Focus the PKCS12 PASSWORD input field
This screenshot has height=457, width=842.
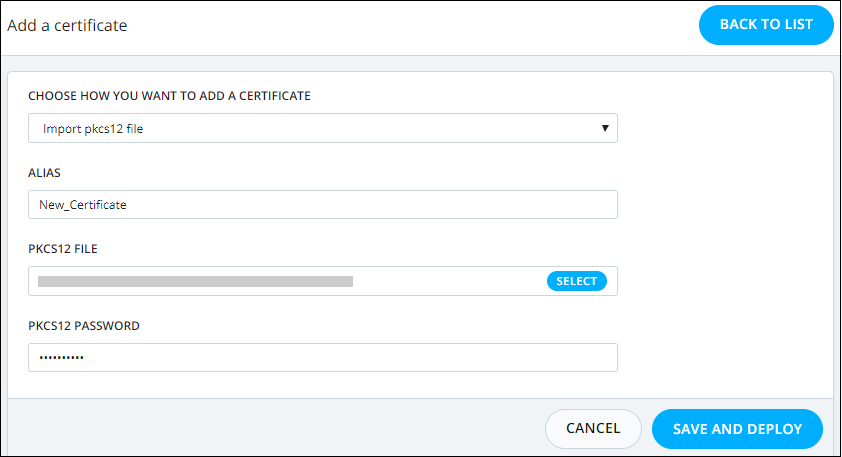pyautogui.click(x=323, y=358)
